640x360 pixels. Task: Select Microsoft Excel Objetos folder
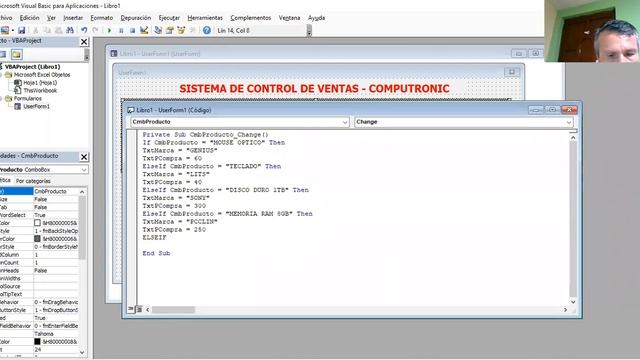pos(42,75)
